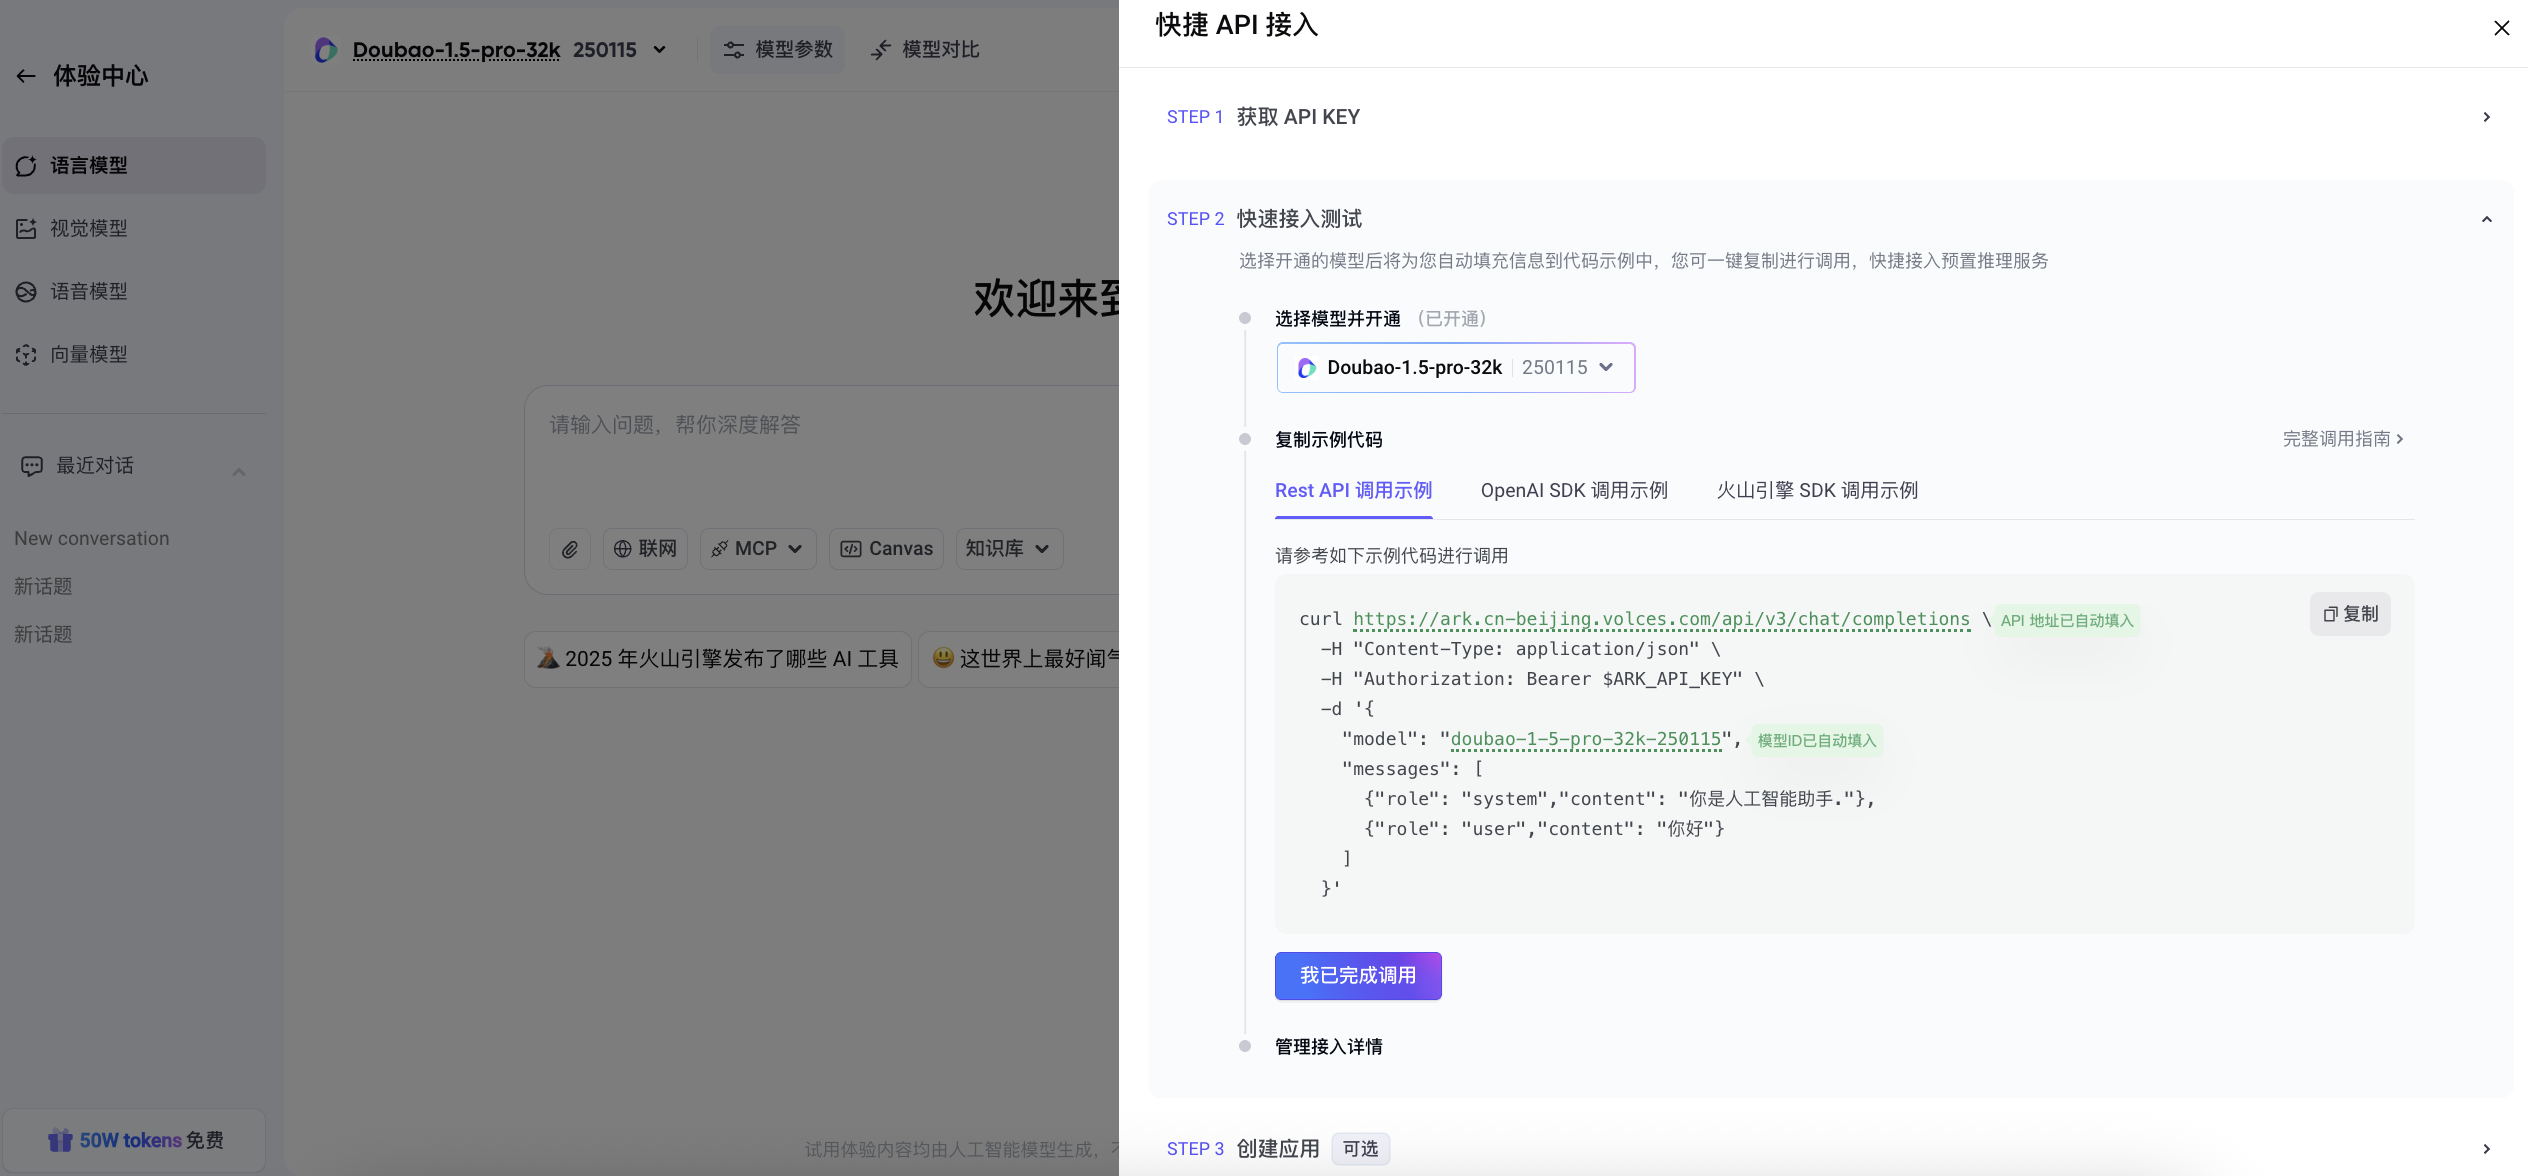Screen dimensions: 2528x1176
Task: Open the Doubao-1.5-pro-32k model selector in the panel
Action: click(1455, 368)
